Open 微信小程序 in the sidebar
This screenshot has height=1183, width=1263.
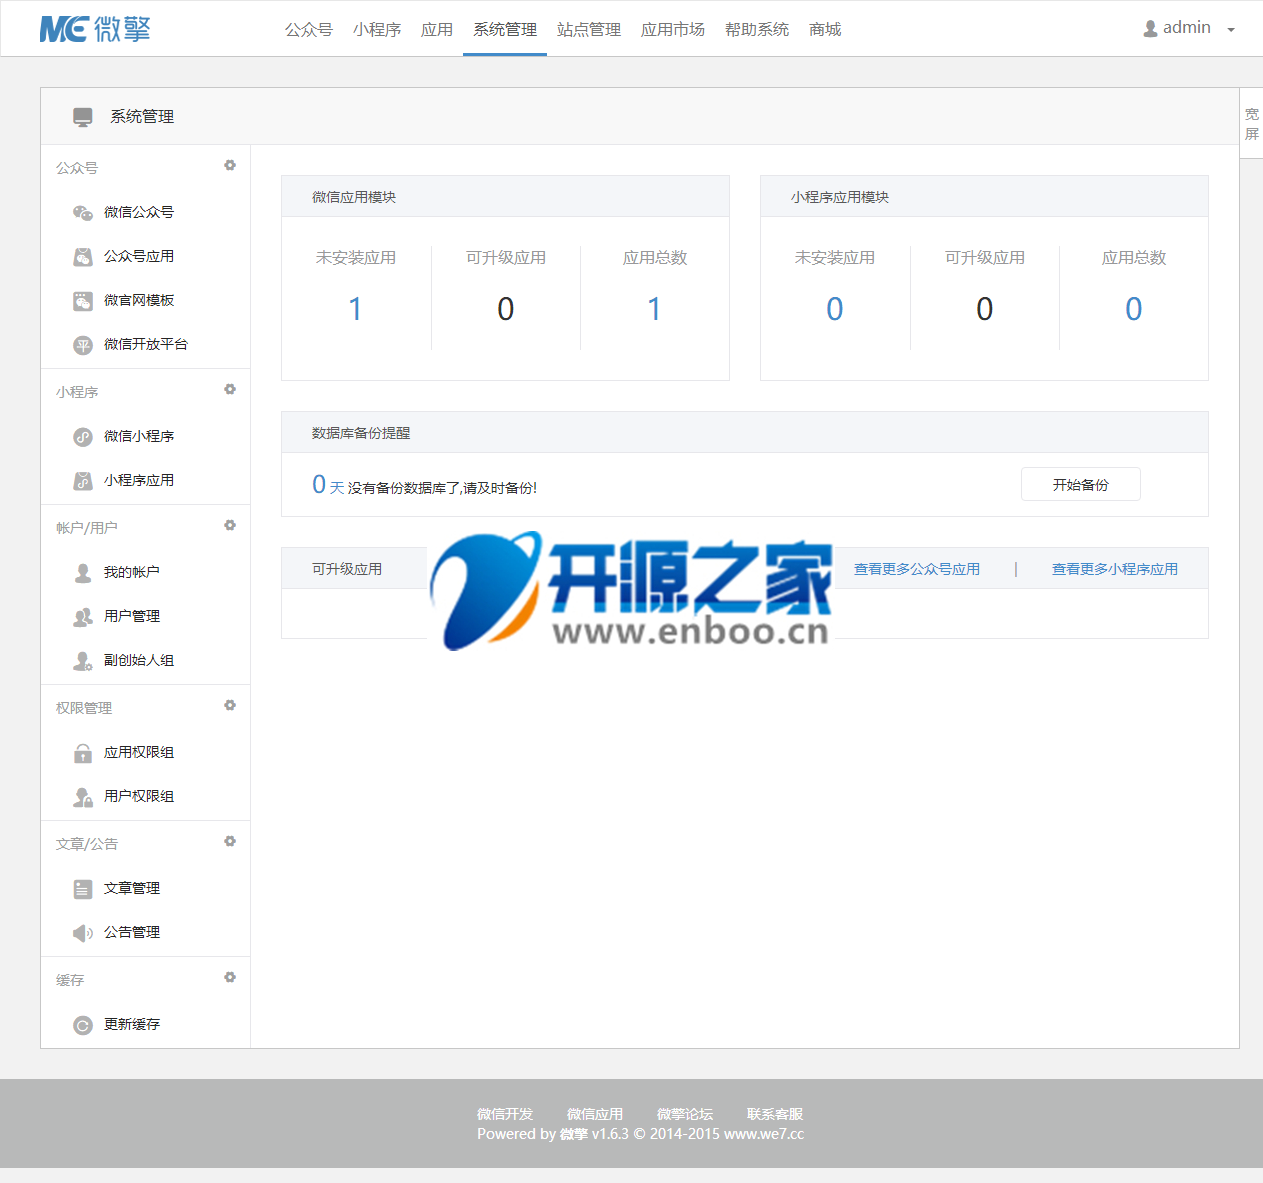point(139,436)
